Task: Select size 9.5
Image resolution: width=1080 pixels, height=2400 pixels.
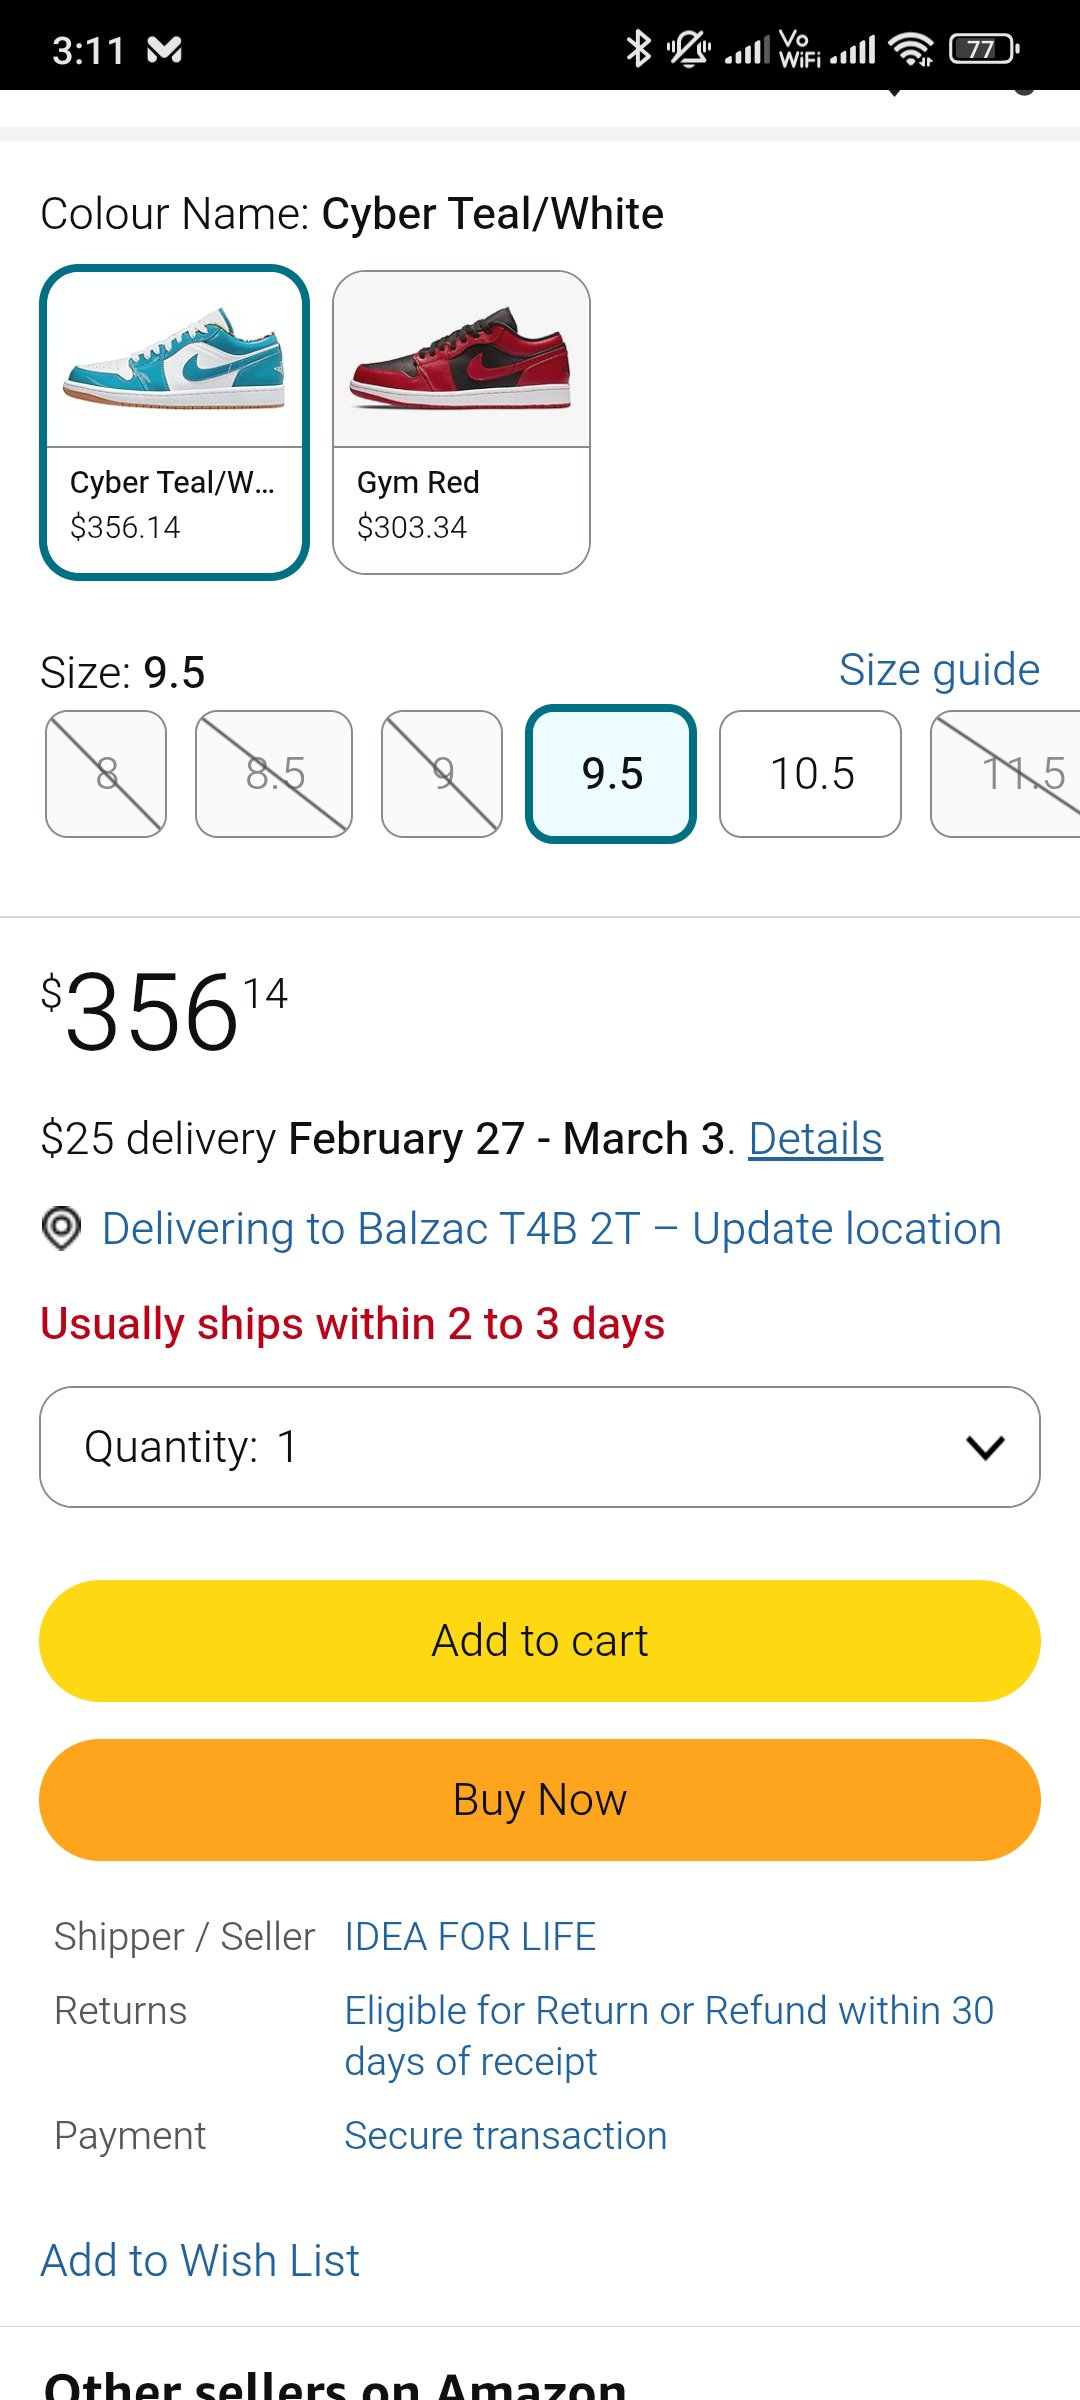Action: pyautogui.click(x=611, y=774)
